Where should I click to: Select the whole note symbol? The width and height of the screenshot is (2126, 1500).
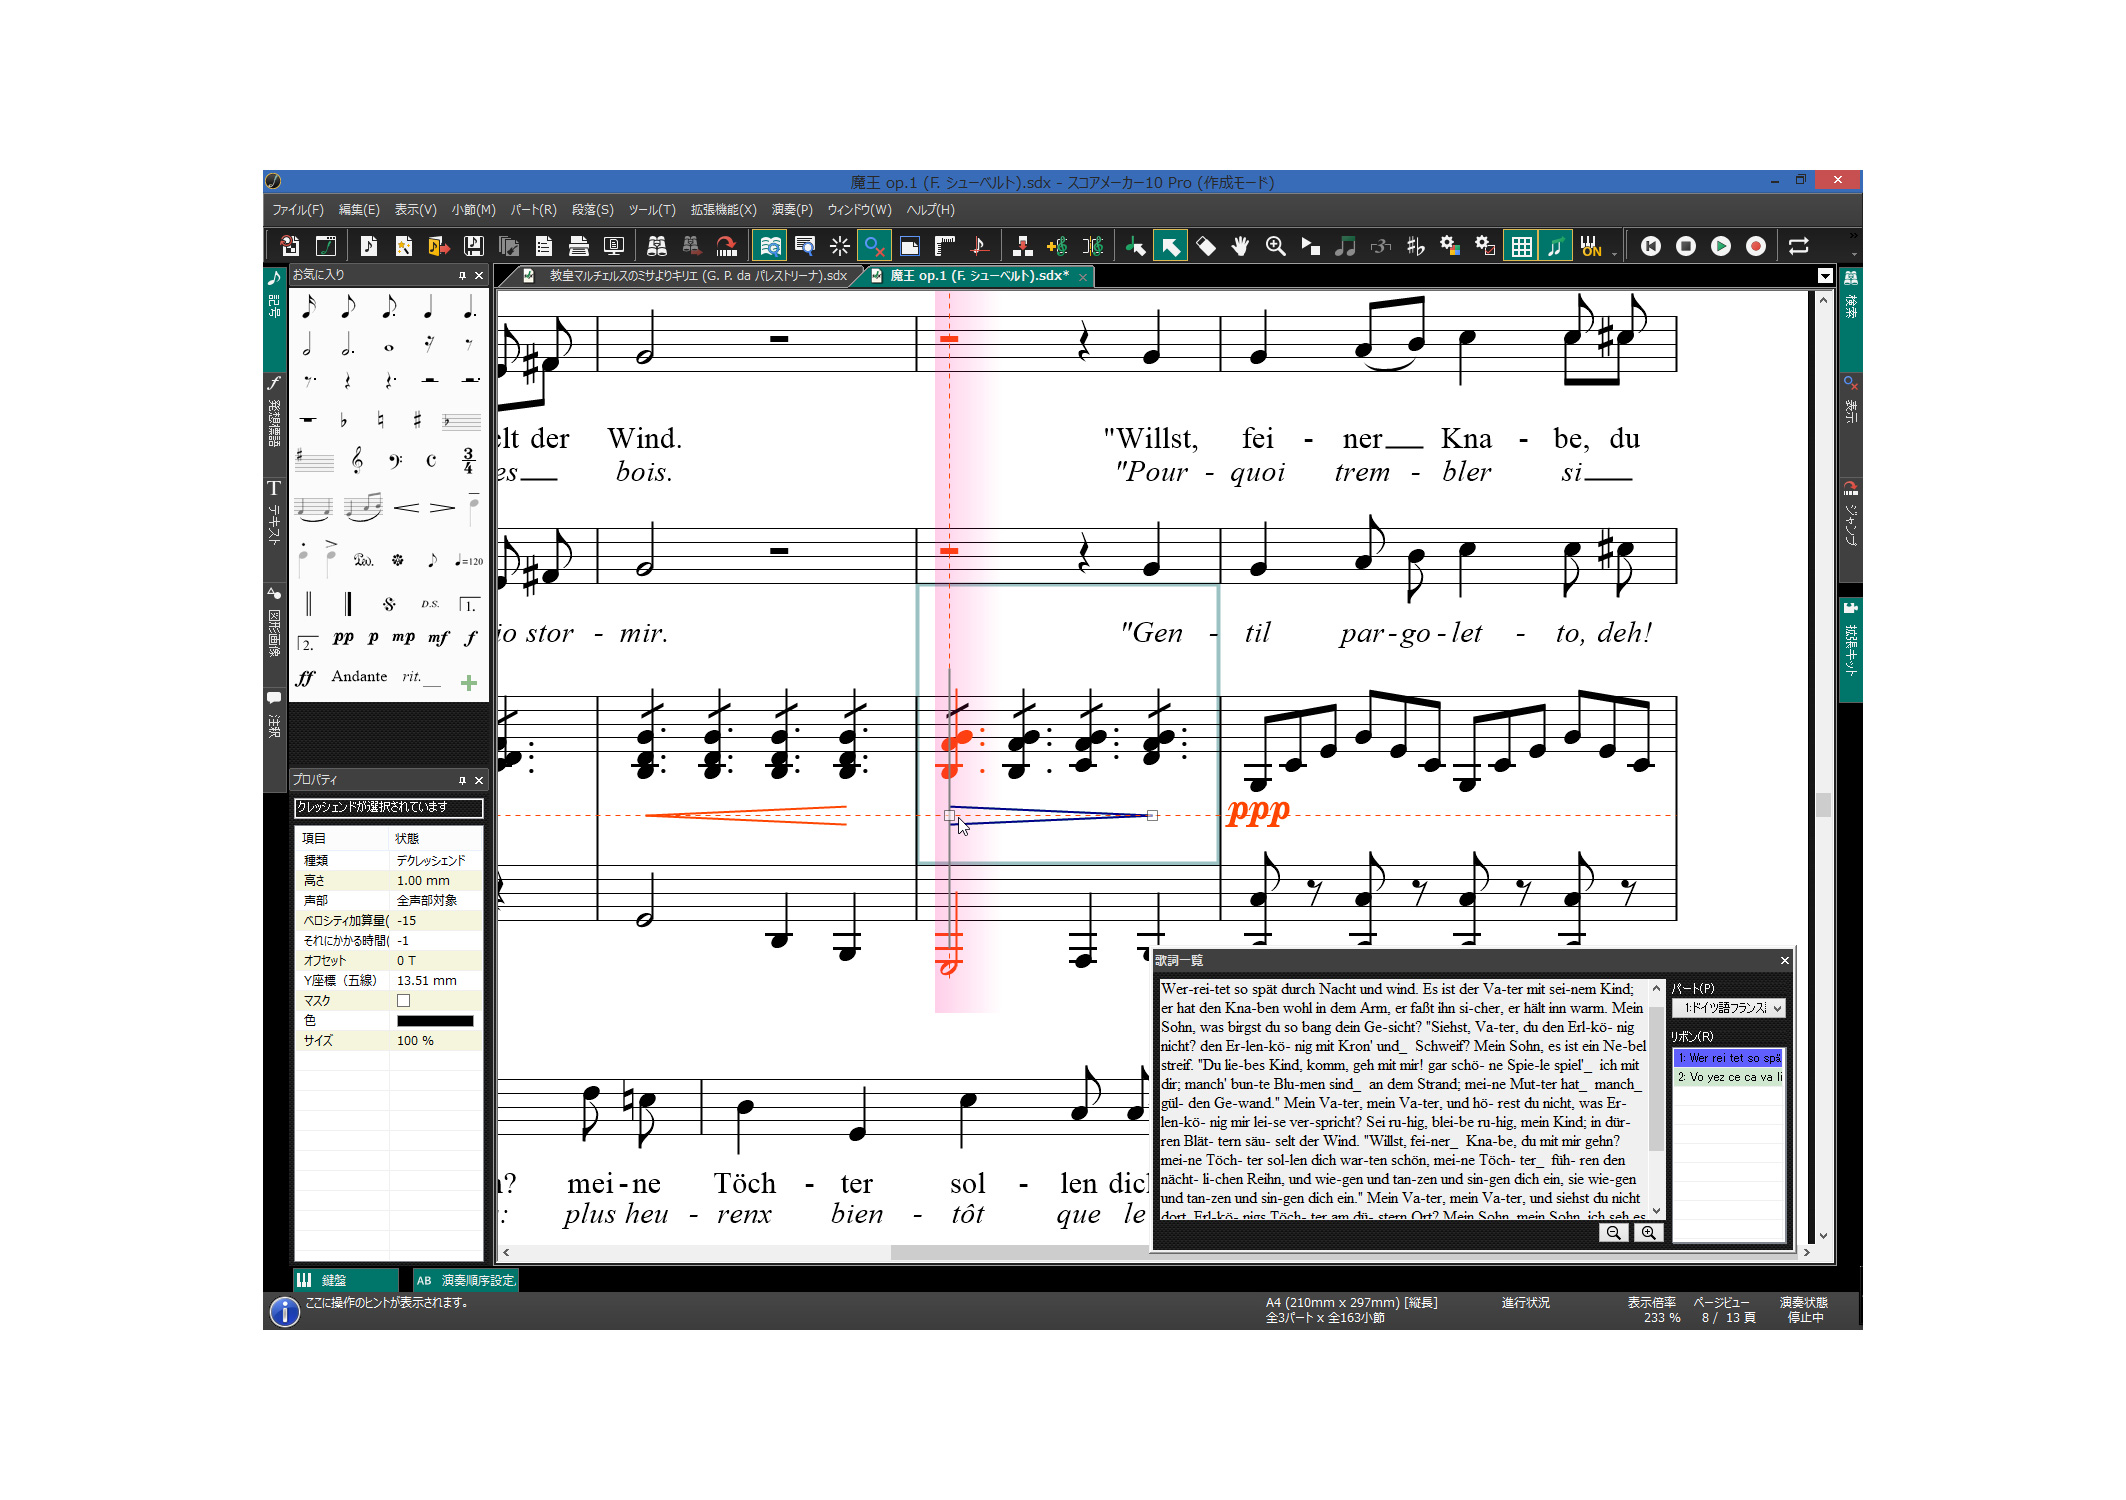389,348
